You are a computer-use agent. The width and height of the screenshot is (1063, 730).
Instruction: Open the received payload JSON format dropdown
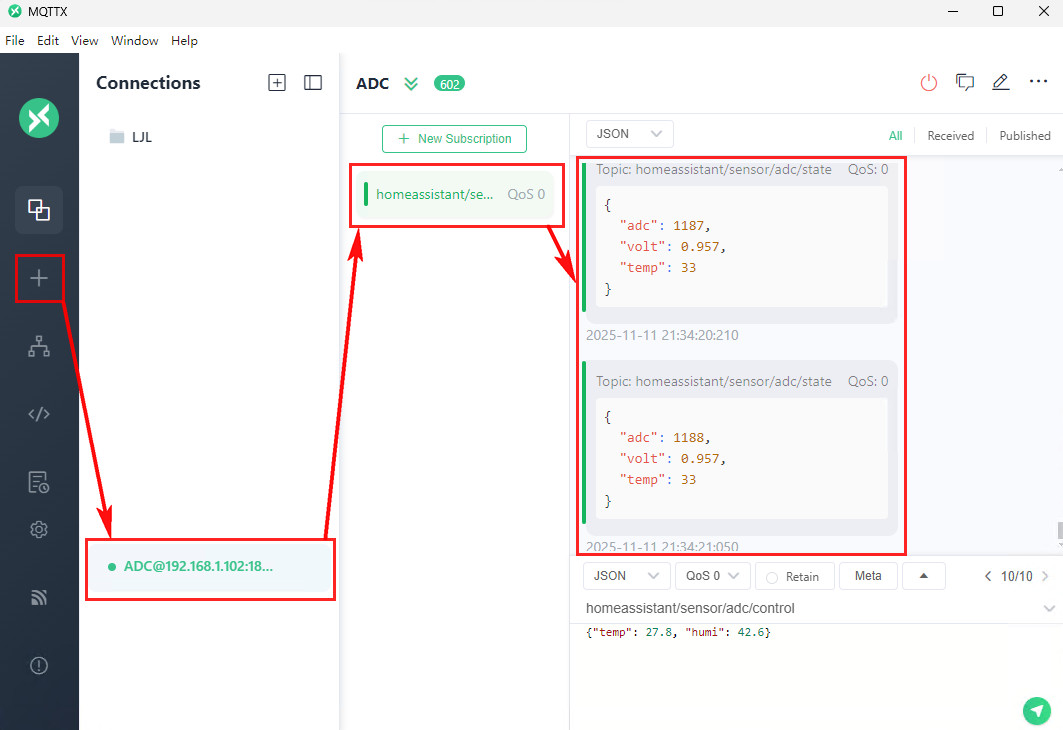click(629, 134)
